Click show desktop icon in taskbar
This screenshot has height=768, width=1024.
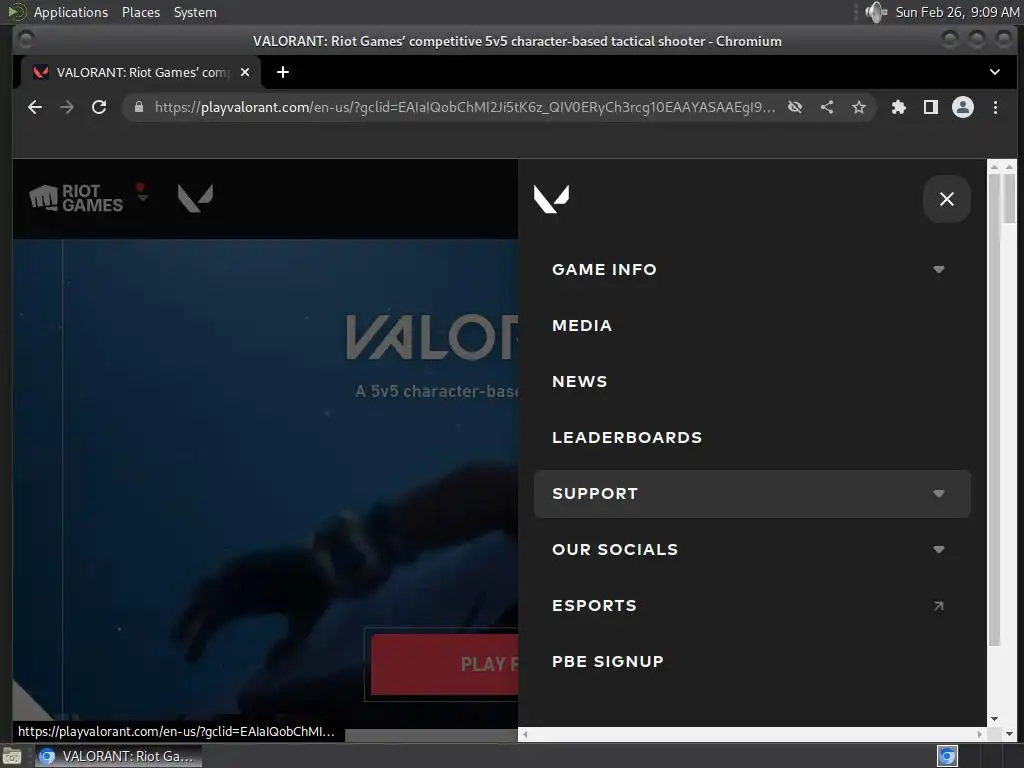(x=12, y=757)
